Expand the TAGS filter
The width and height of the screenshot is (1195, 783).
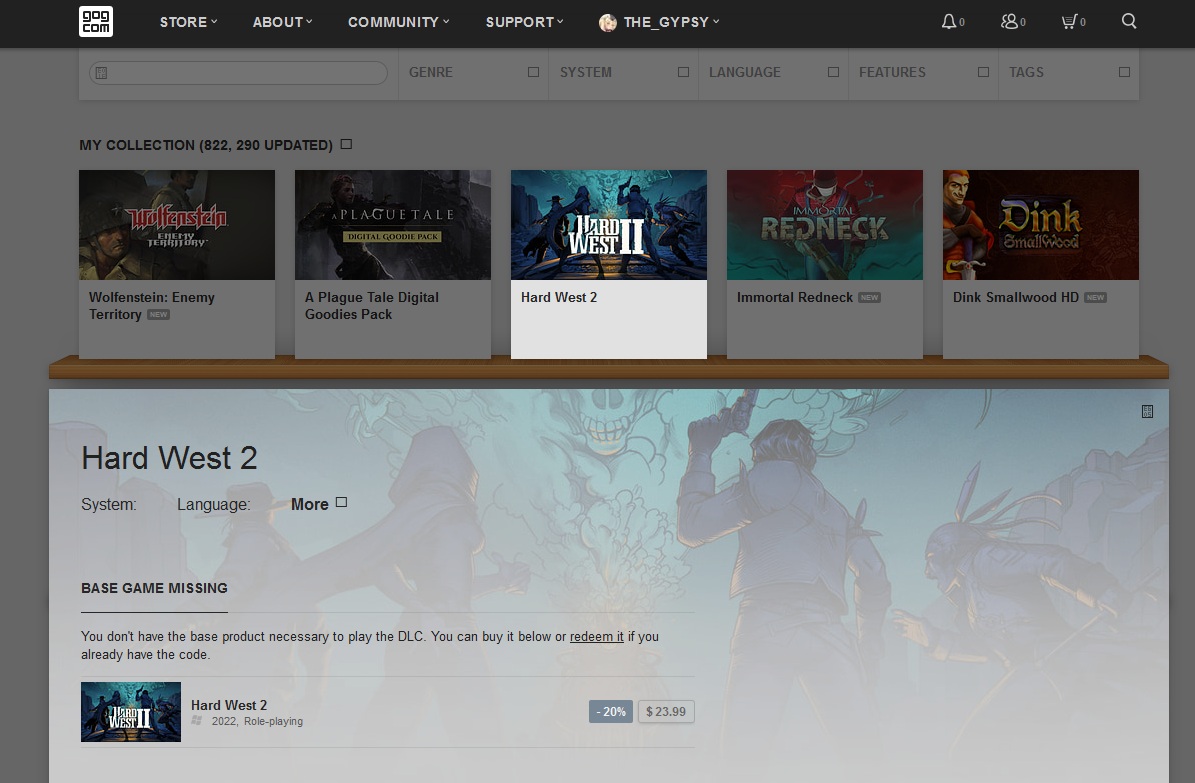(1069, 72)
